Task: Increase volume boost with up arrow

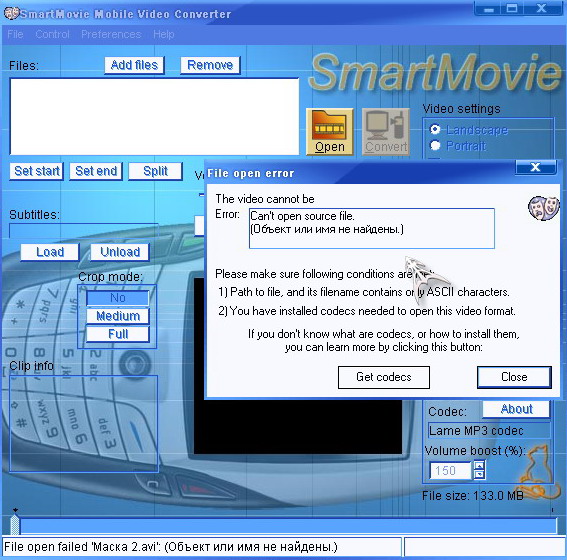Action: pos(479,465)
